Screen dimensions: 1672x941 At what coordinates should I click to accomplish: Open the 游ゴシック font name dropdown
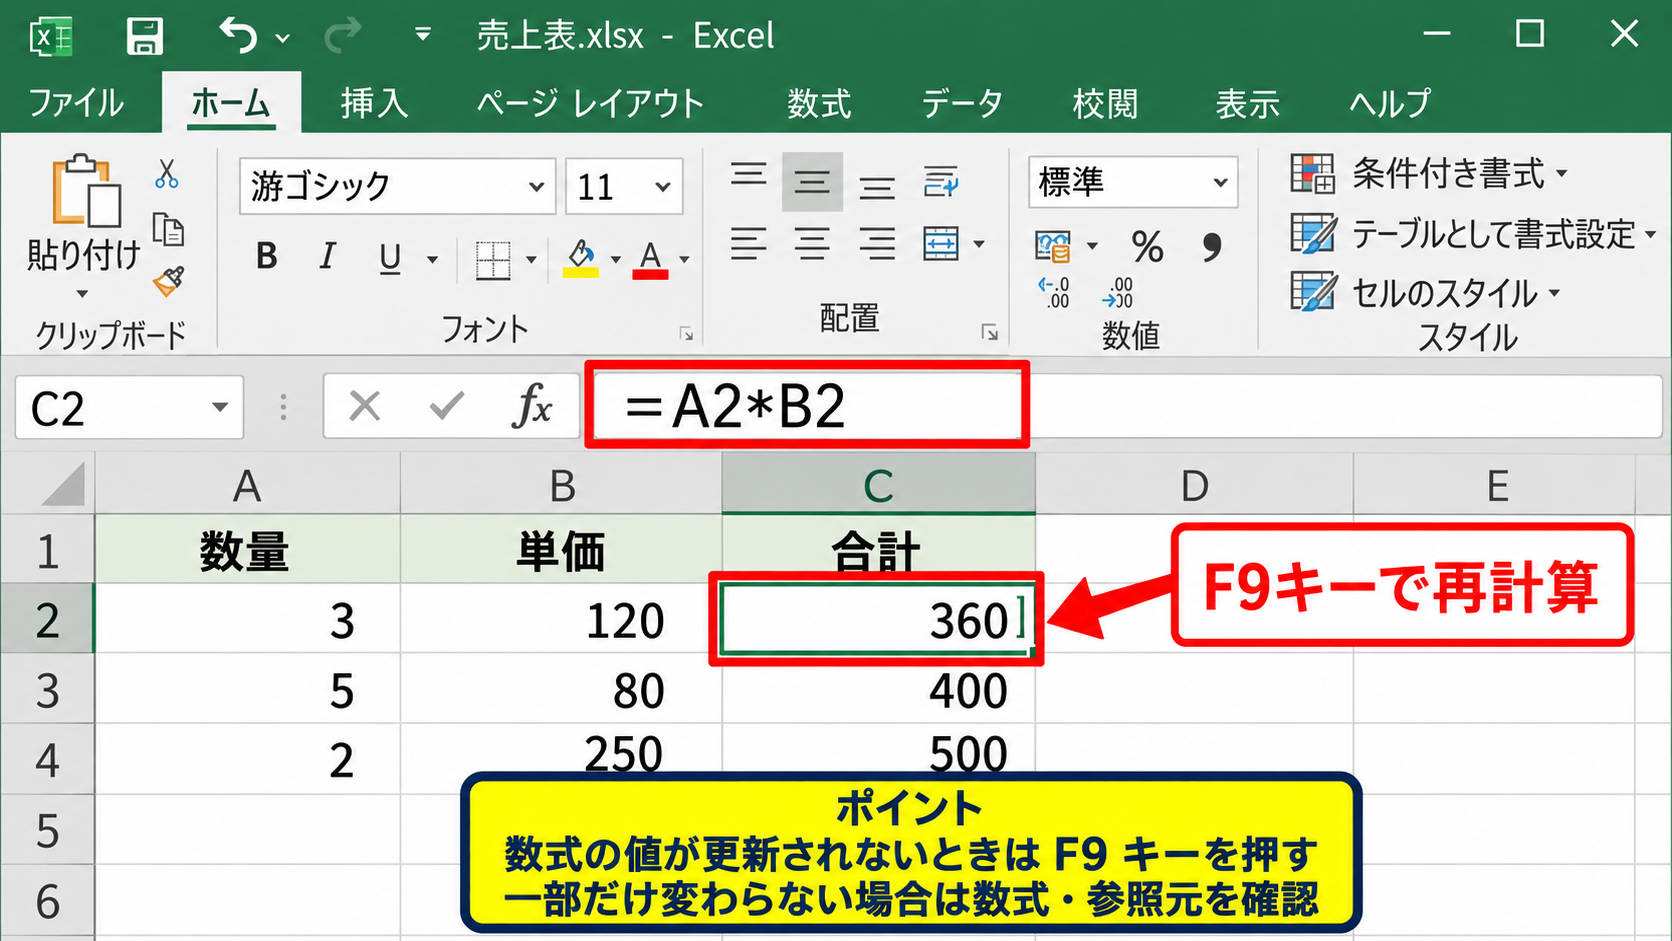pos(536,187)
